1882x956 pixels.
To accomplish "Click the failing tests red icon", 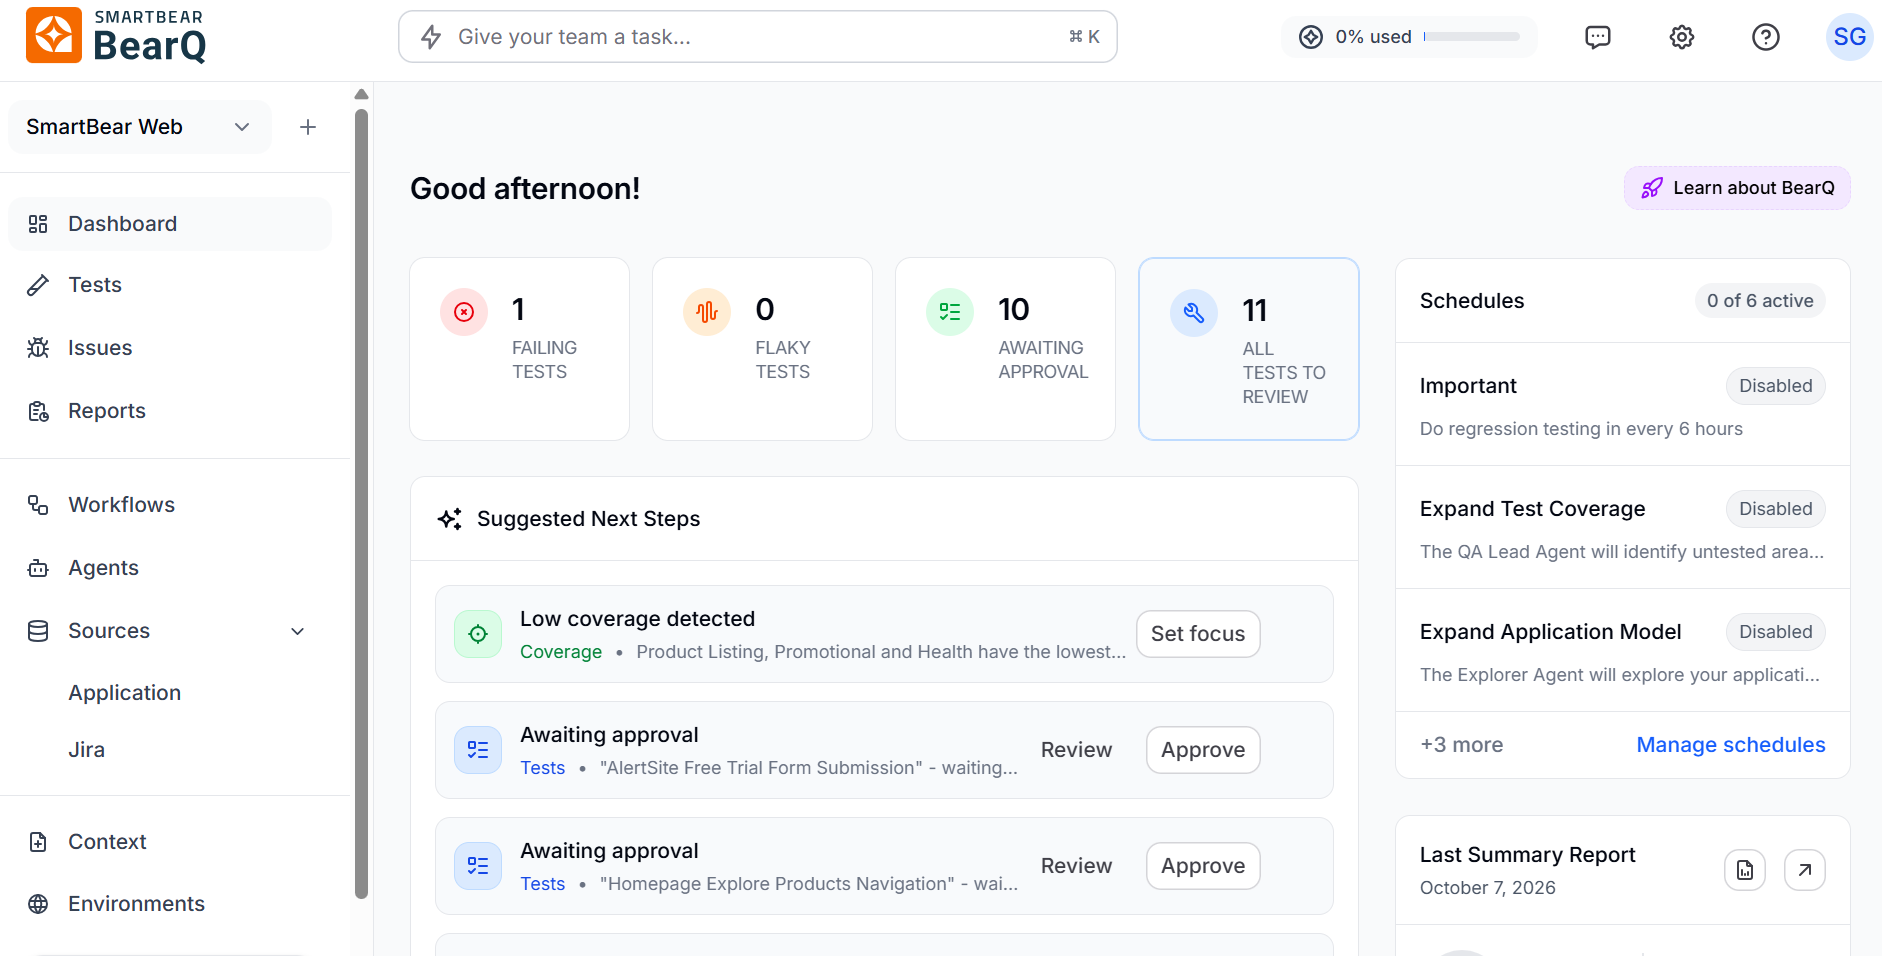I will pyautogui.click(x=464, y=312).
